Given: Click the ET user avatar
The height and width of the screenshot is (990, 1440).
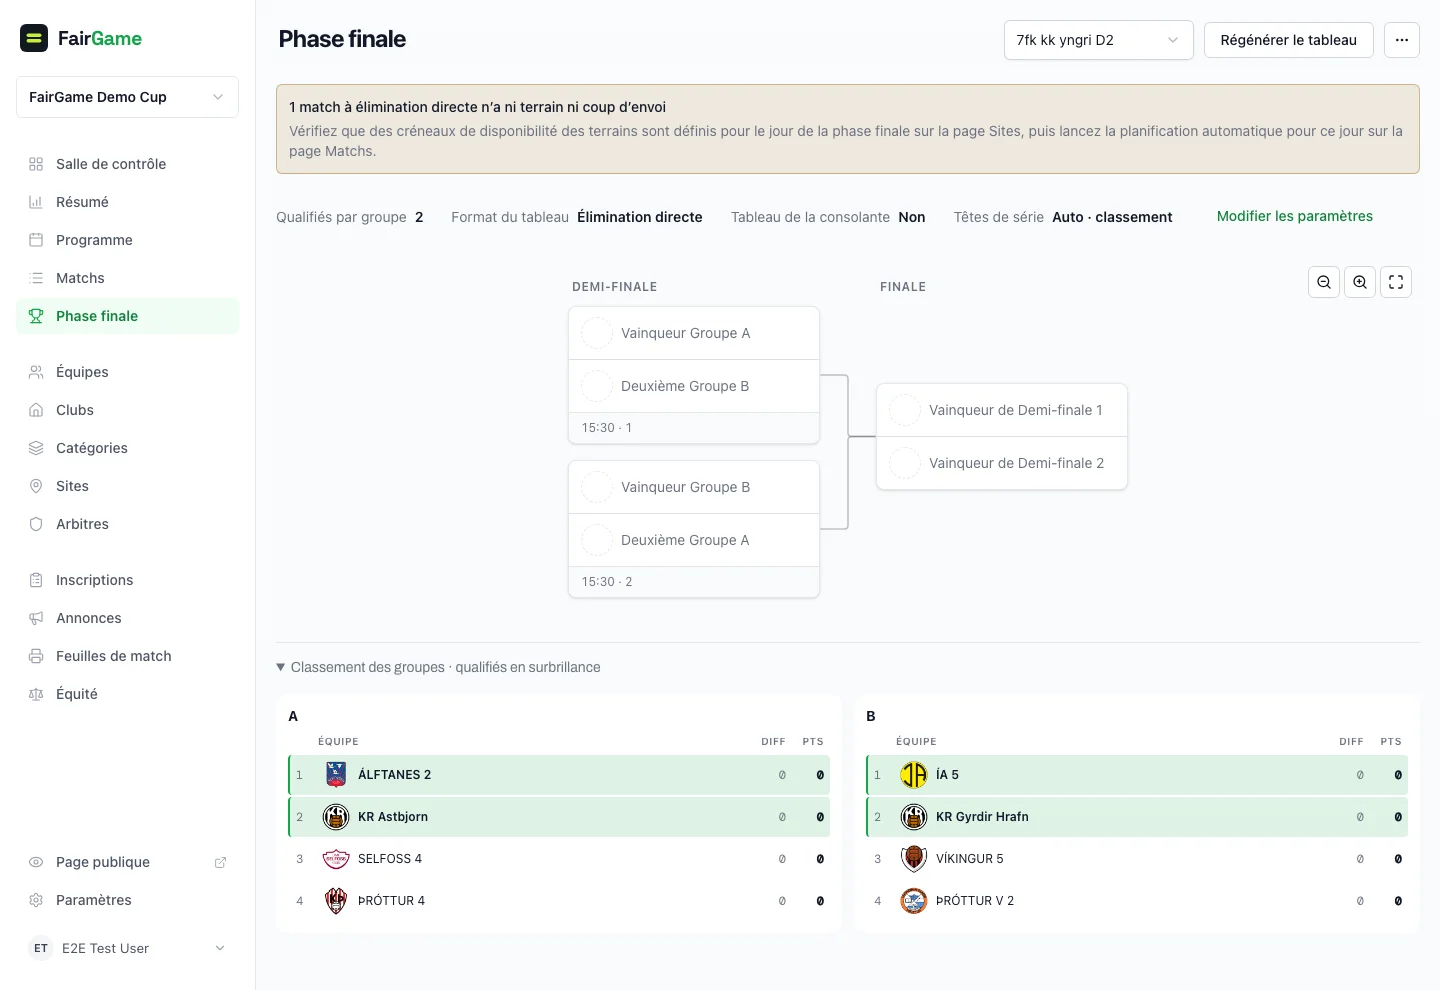Looking at the screenshot, I should point(41,948).
